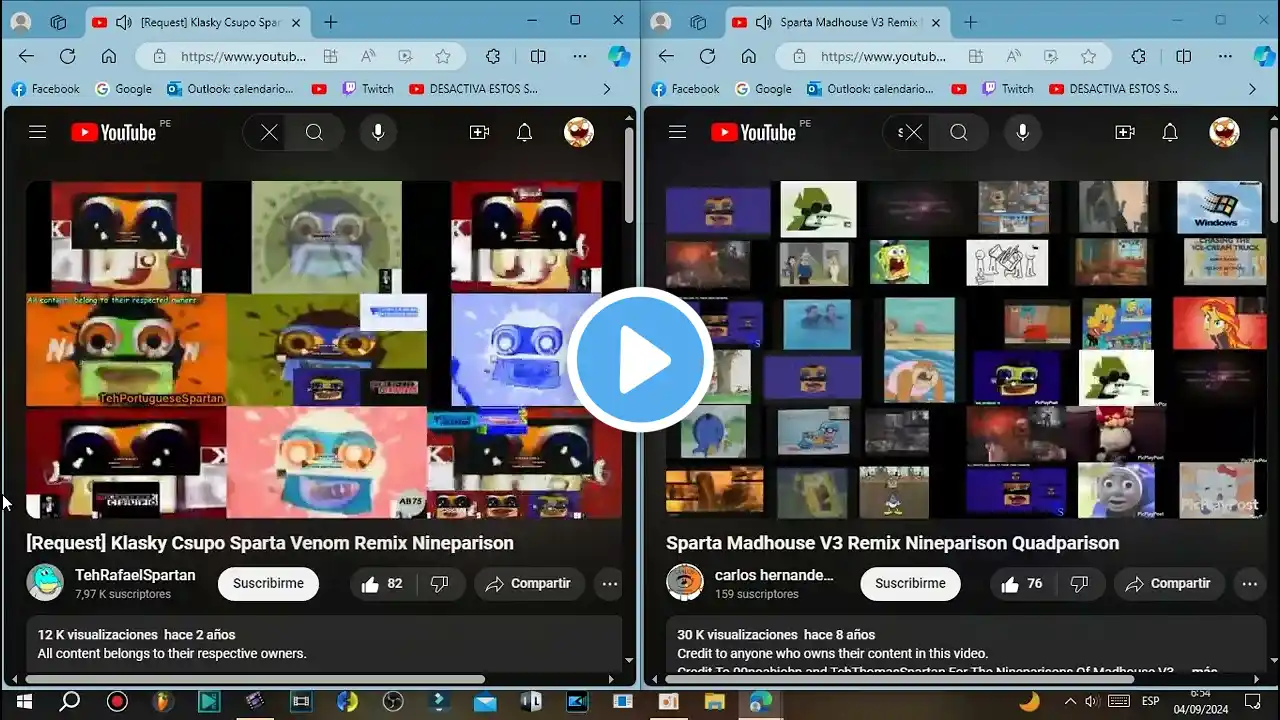Show hidden system tray icons chevron
This screenshot has height=720, width=1280.
coord(1069,701)
